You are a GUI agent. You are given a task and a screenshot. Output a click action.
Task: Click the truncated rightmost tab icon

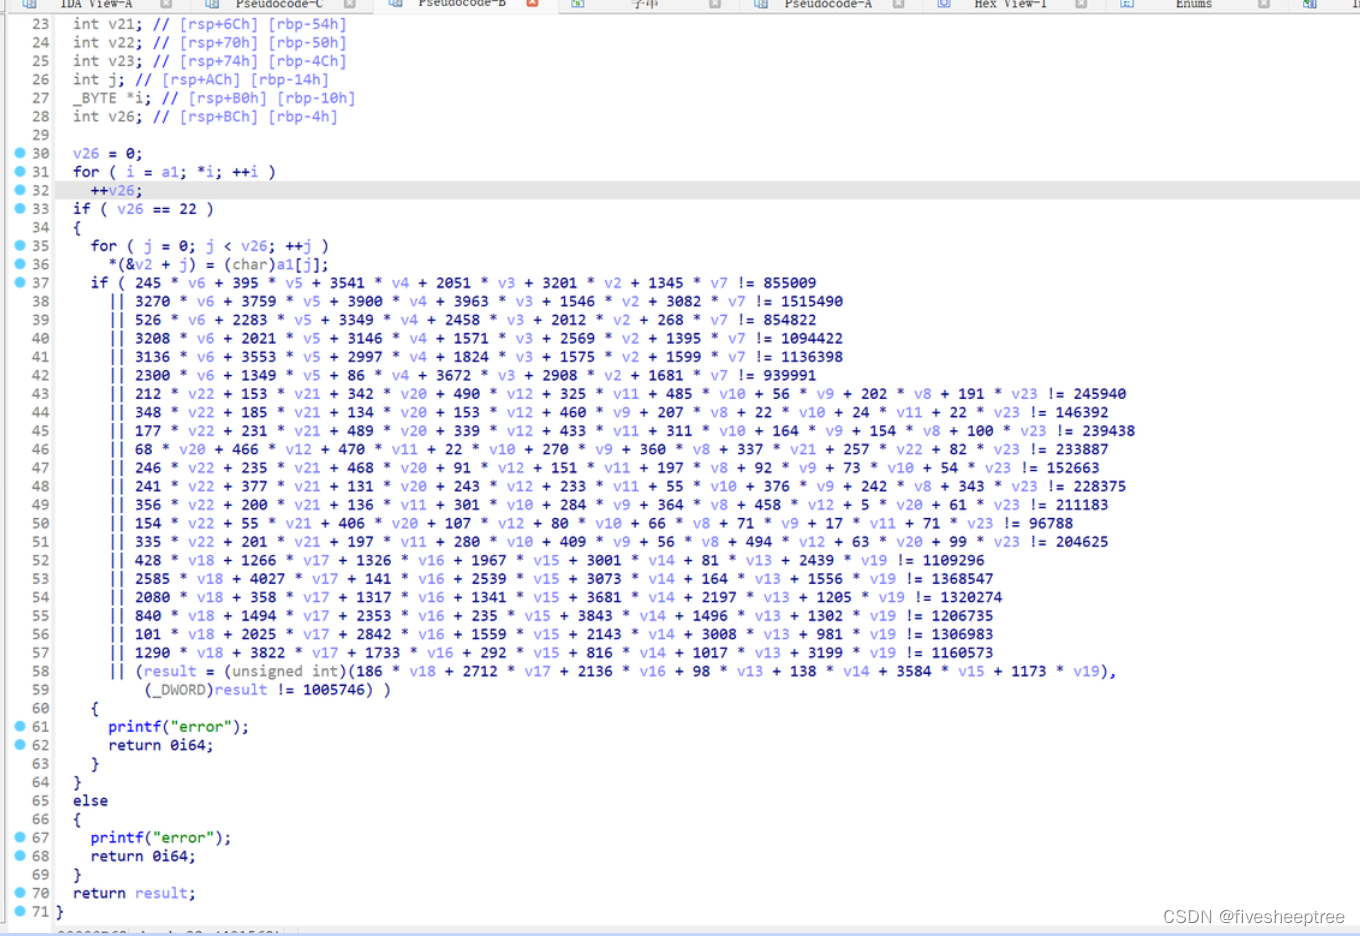[1310, 5]
